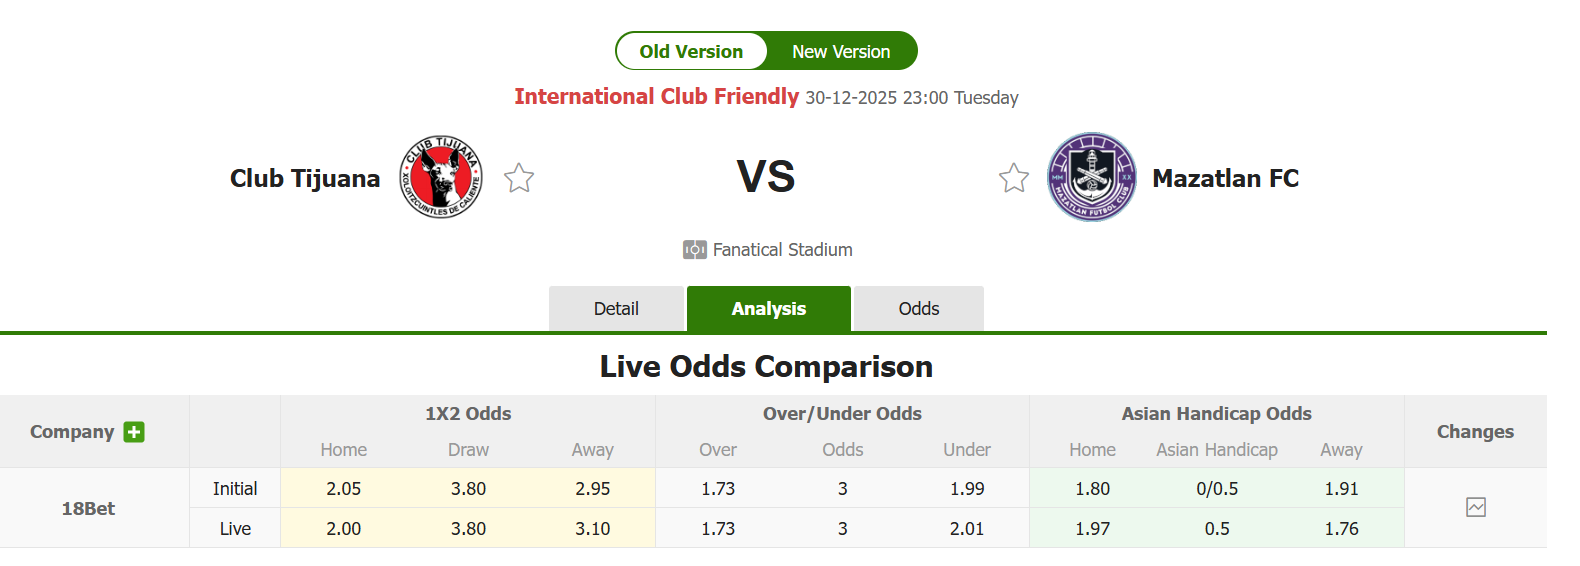Image resolution: width=1580 pixels, height=566 pixels.
Task: Click the green plus icon beside Company
Action: [x=134, y=432]
